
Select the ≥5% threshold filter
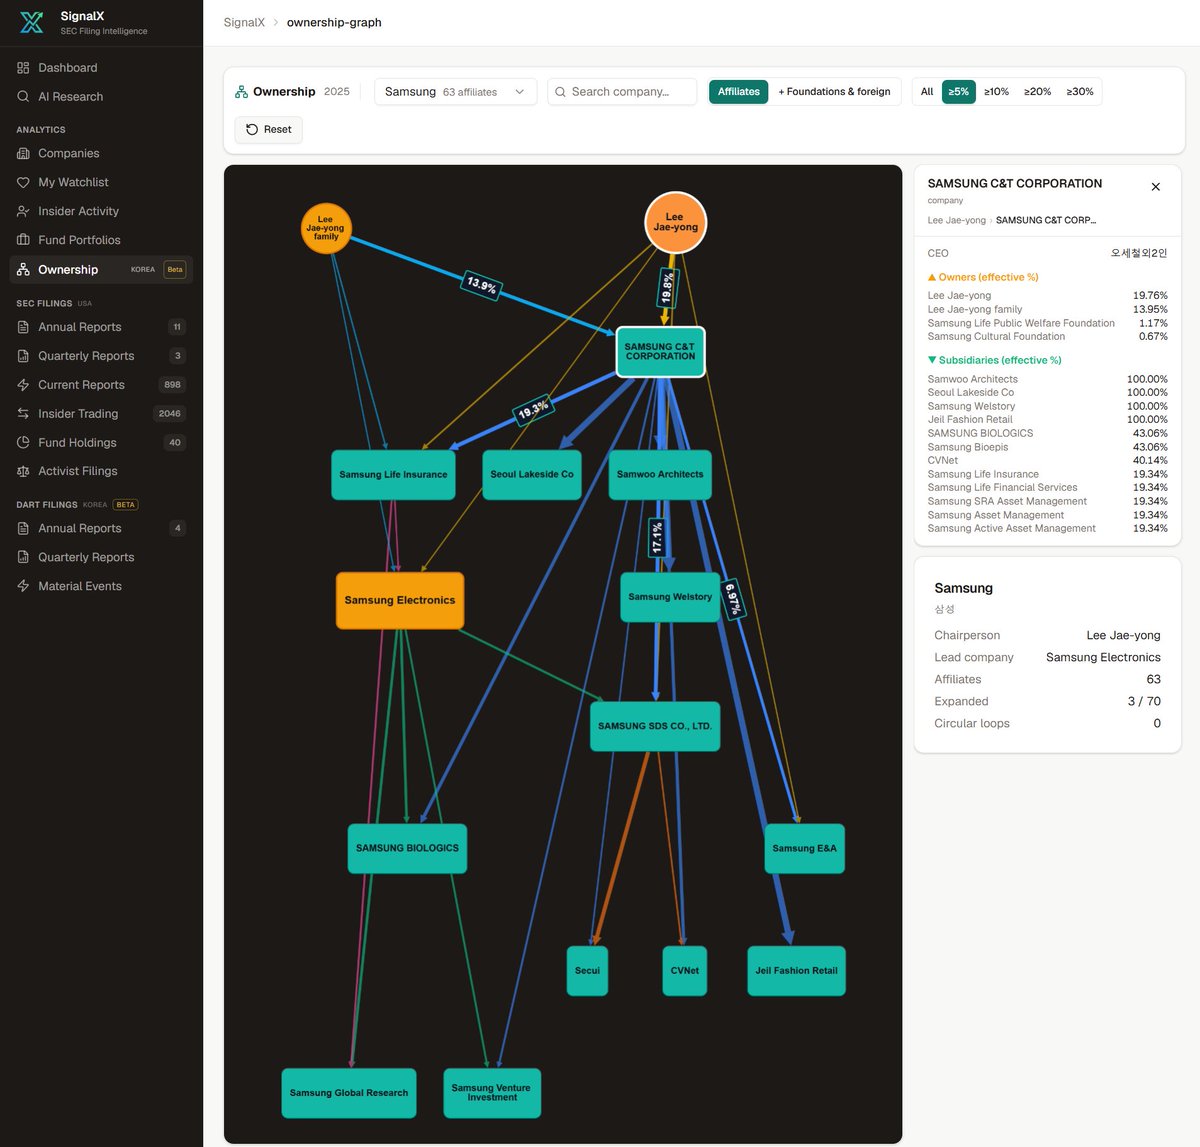[959, 92]
